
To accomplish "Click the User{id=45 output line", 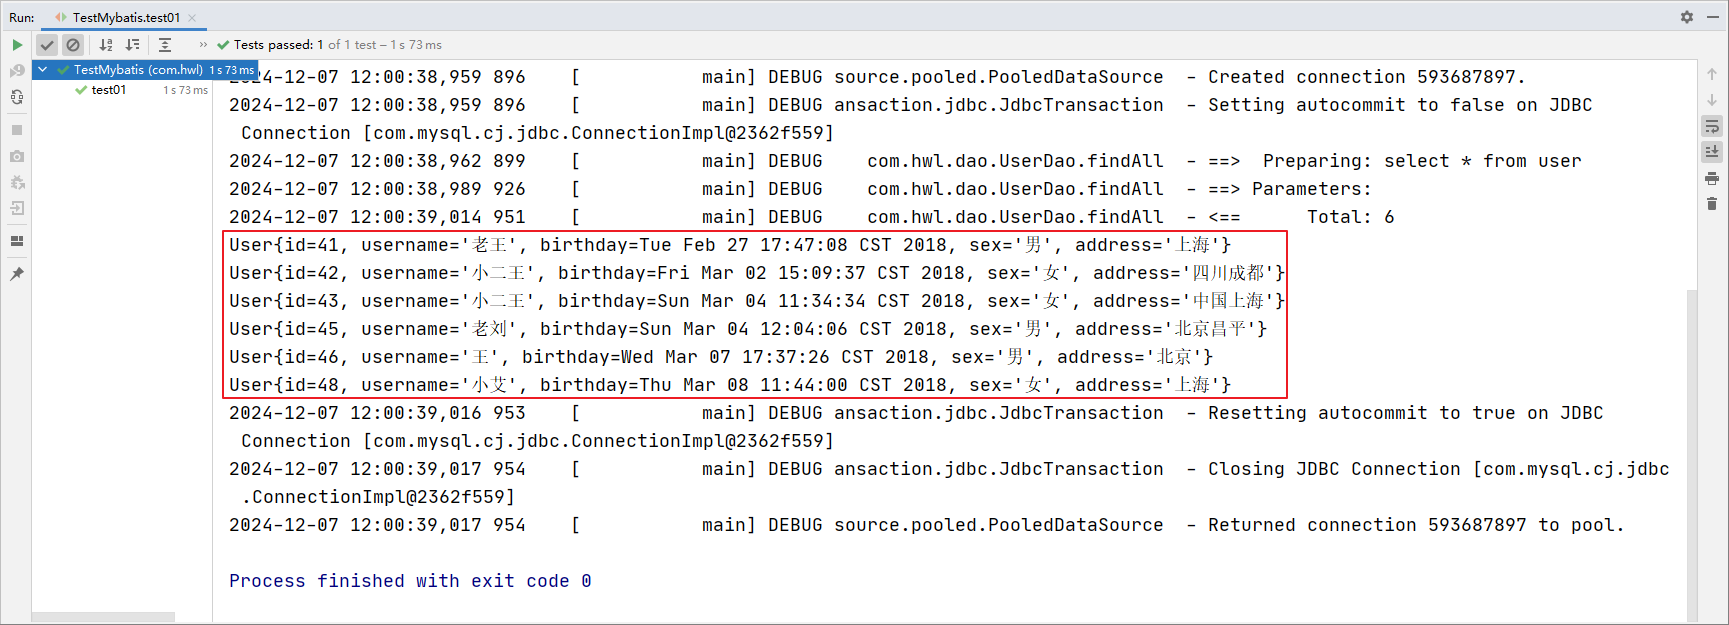I will click(748, 329).
